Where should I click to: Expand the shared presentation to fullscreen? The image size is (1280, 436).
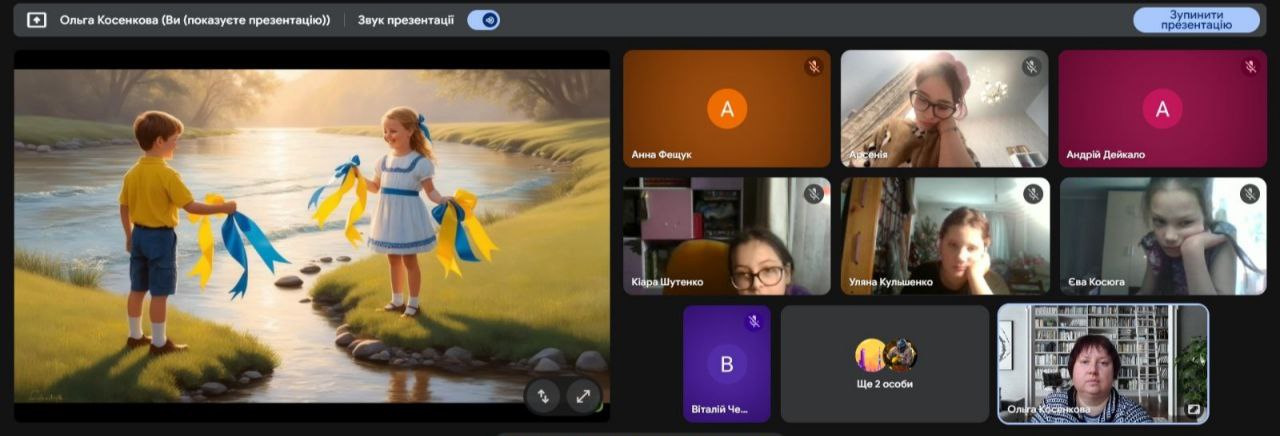point(583,396)
